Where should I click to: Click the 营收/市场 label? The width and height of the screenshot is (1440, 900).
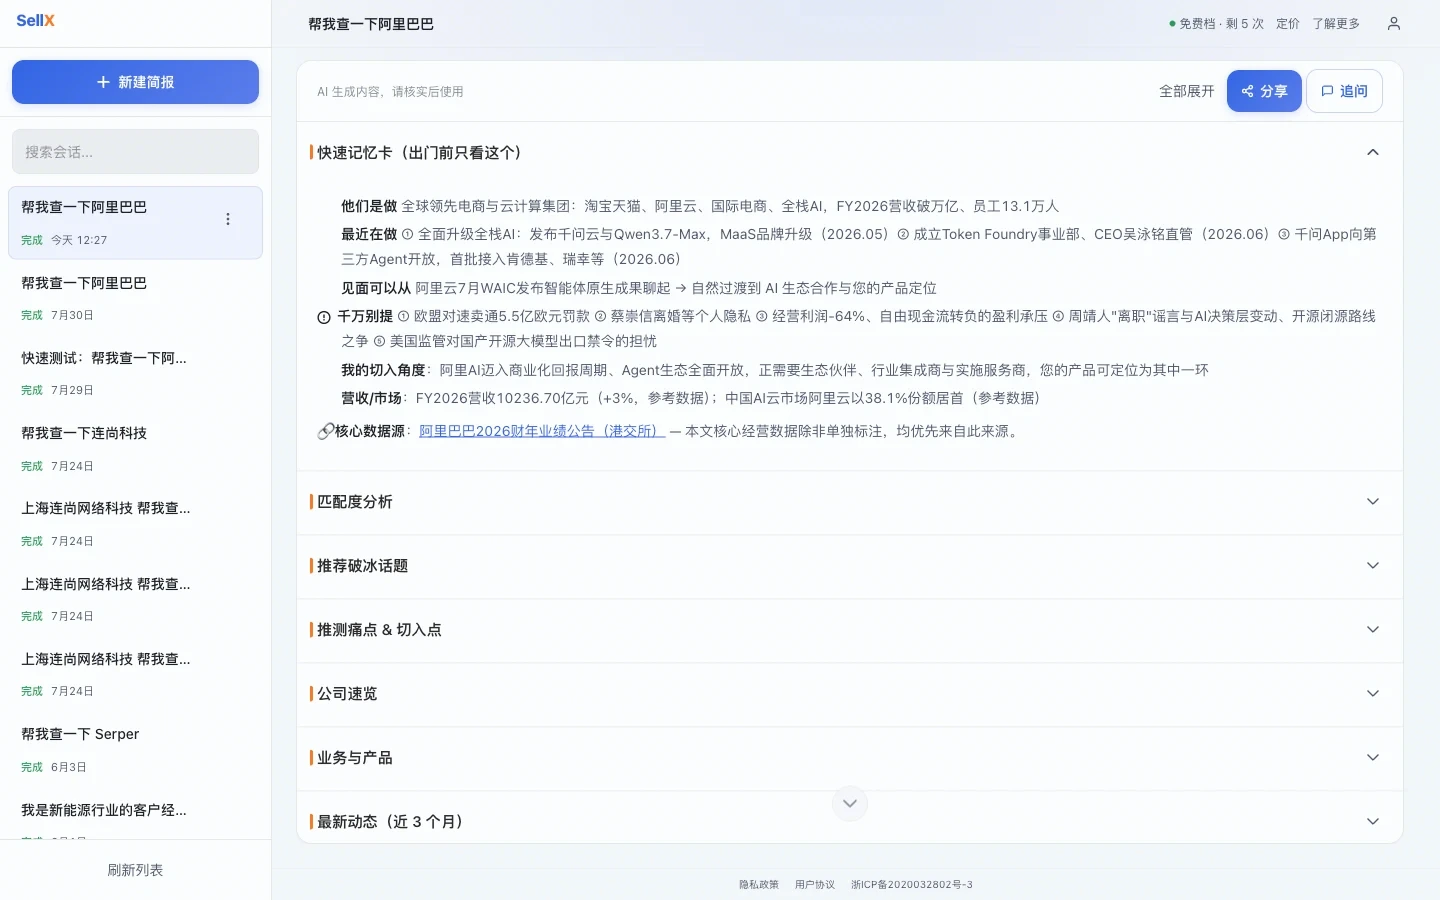[x=371, y=398]
